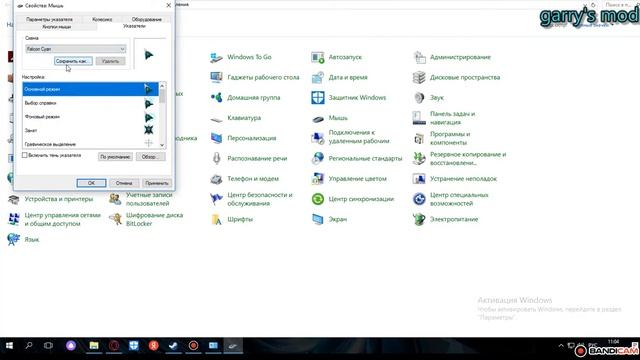The height and width of the screenshot is (360, 640).
Task: Open the Steam taskbar icon
Action: (x=173, y=346)
